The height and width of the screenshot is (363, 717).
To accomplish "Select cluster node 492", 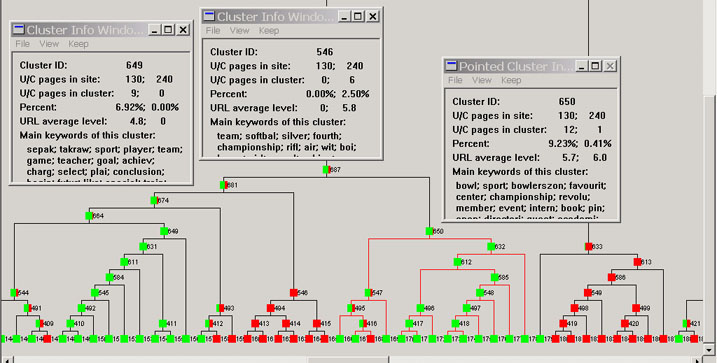I will point(81,308).
